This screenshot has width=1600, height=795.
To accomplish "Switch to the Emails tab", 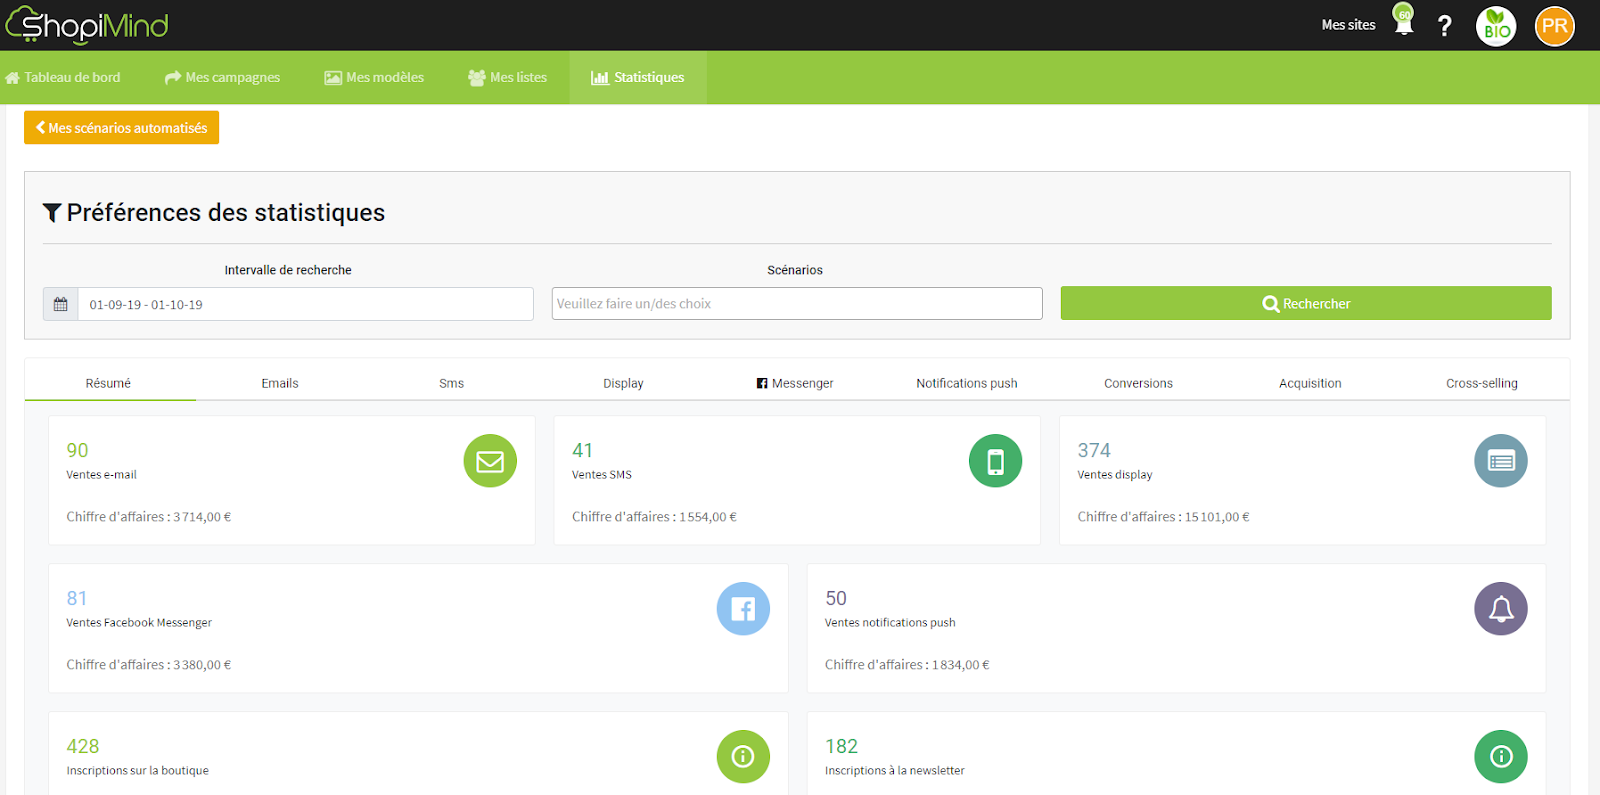I will click(x=280, y=383).
